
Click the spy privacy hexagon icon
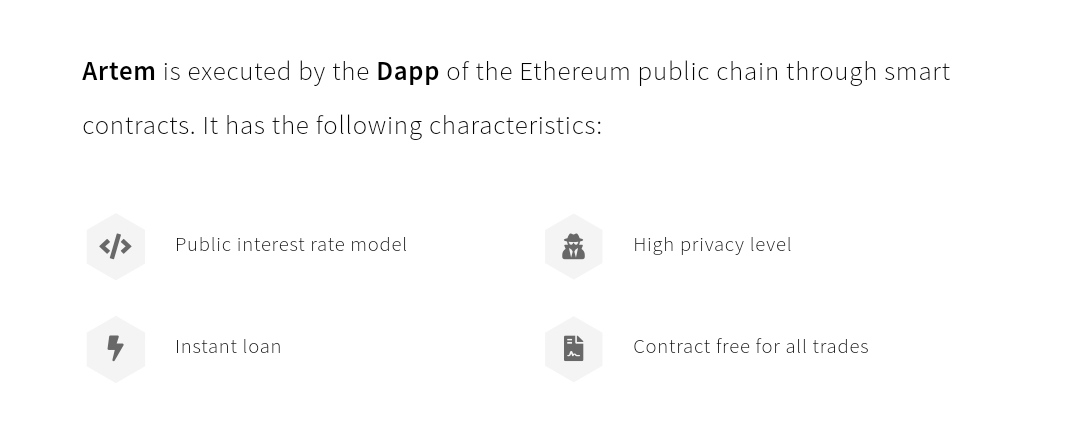[573, 246]
